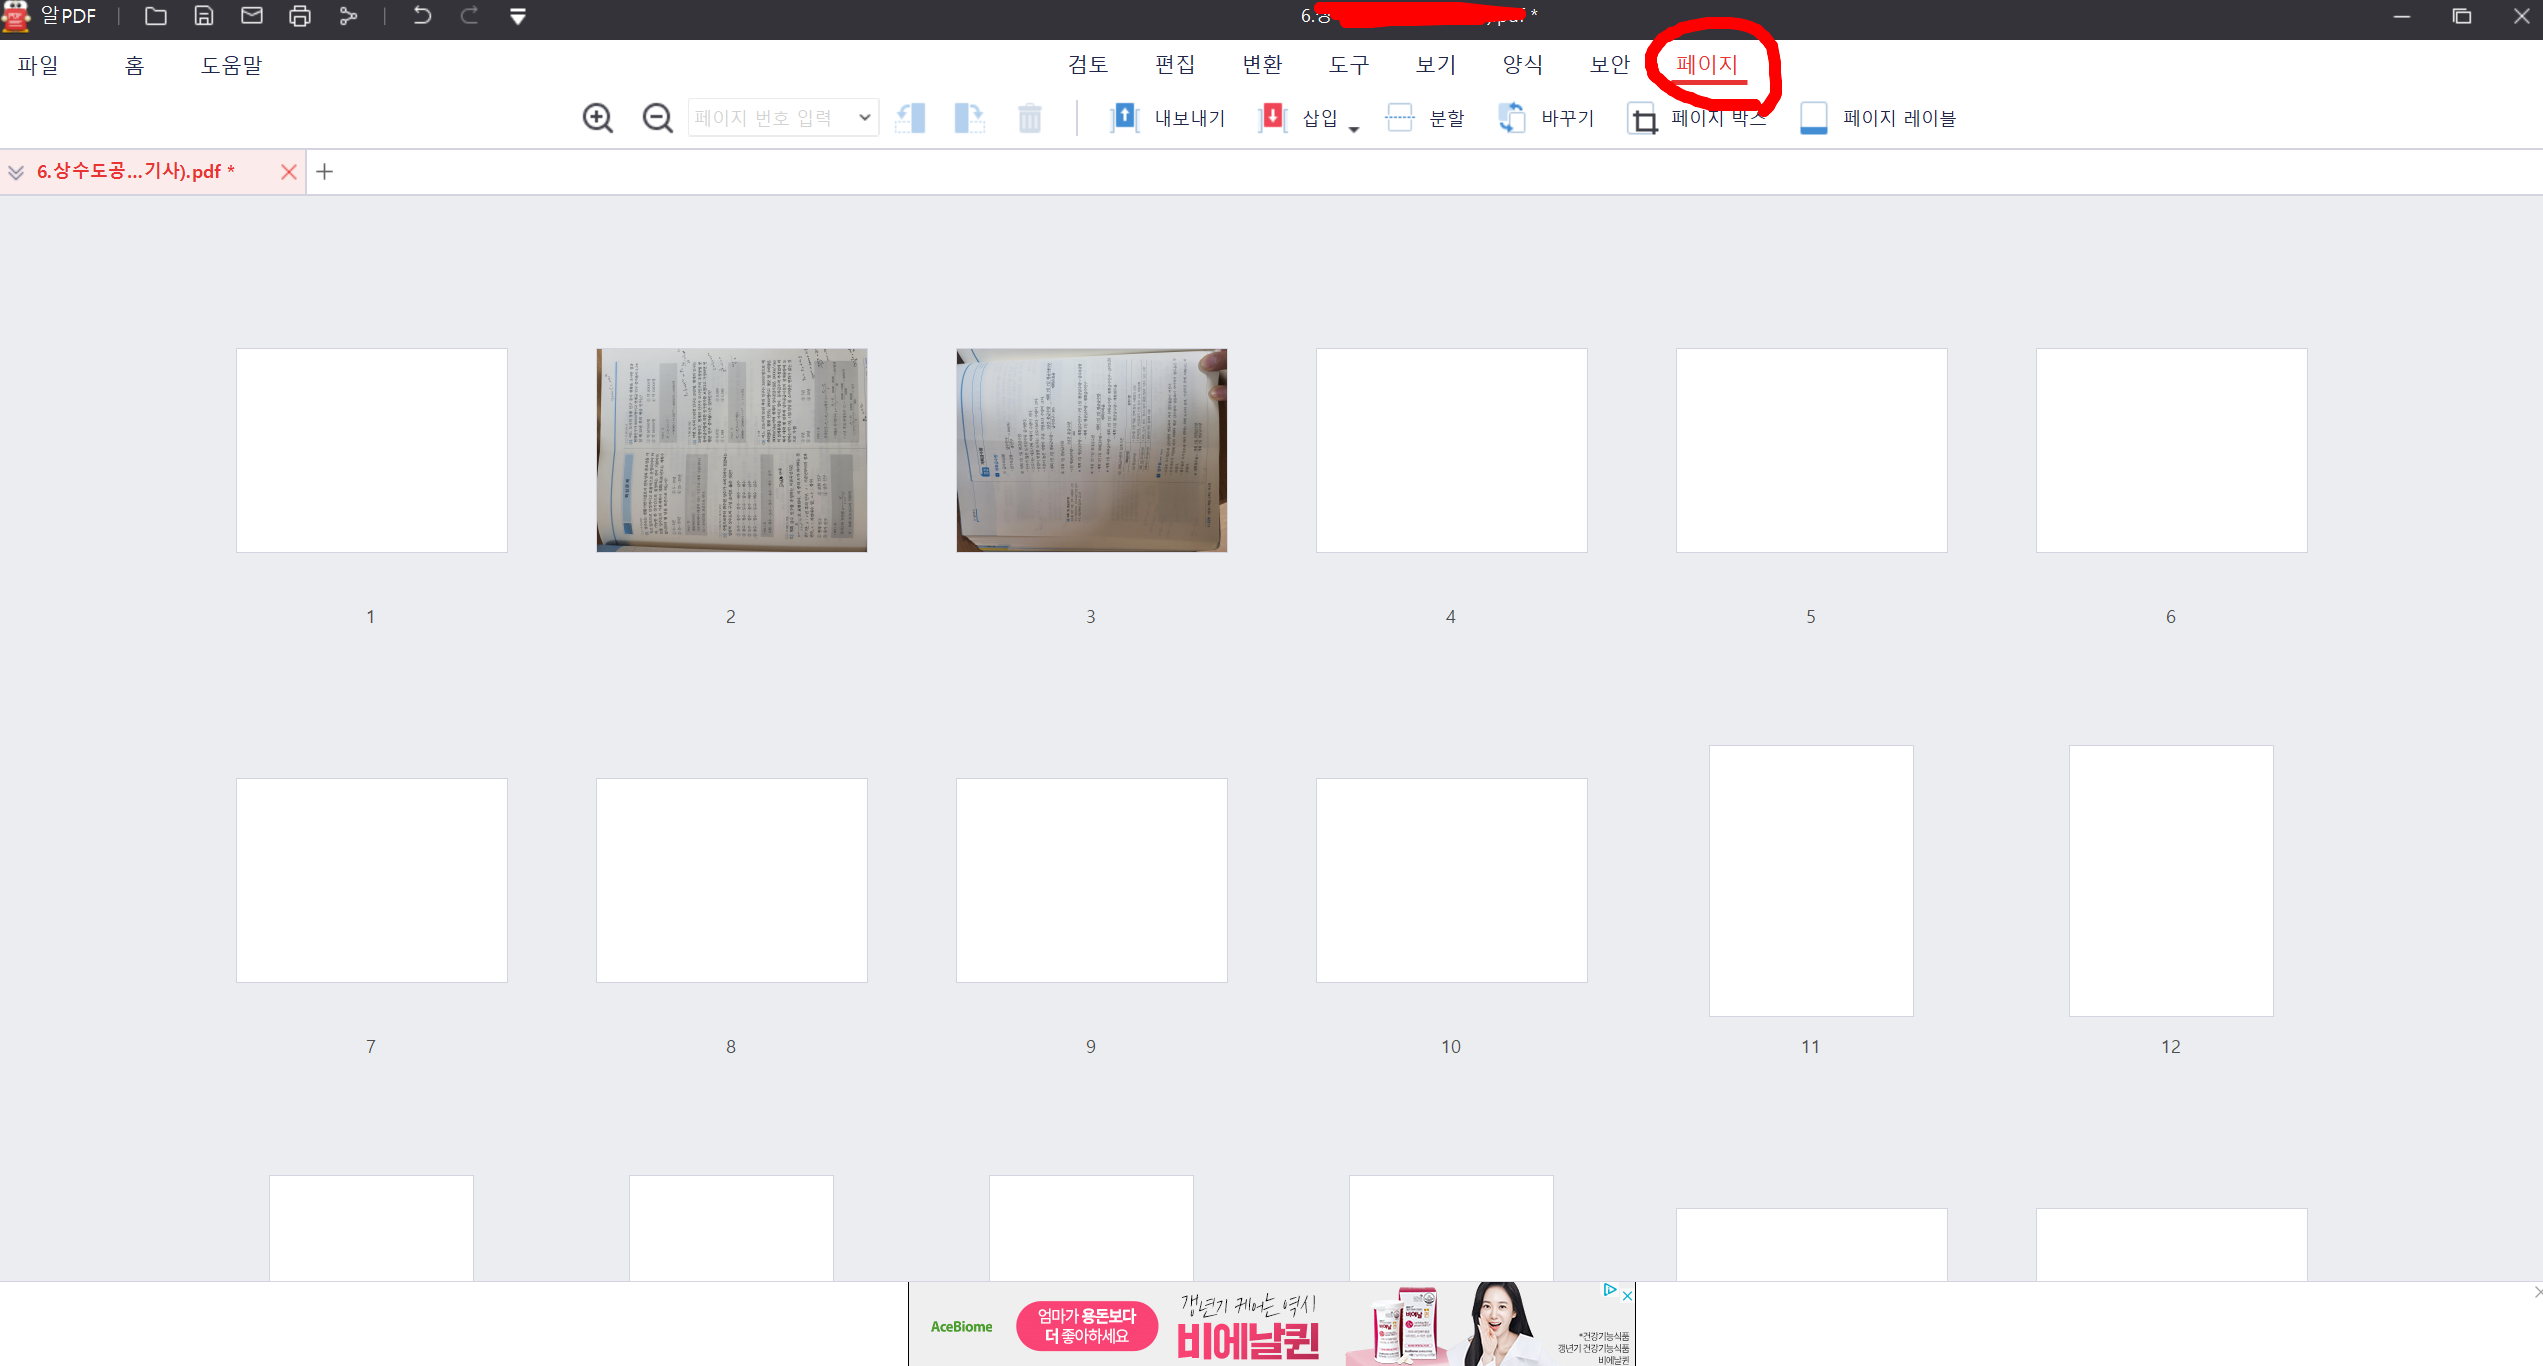
Task: Add a new document tab
Action: click(324, 172)
